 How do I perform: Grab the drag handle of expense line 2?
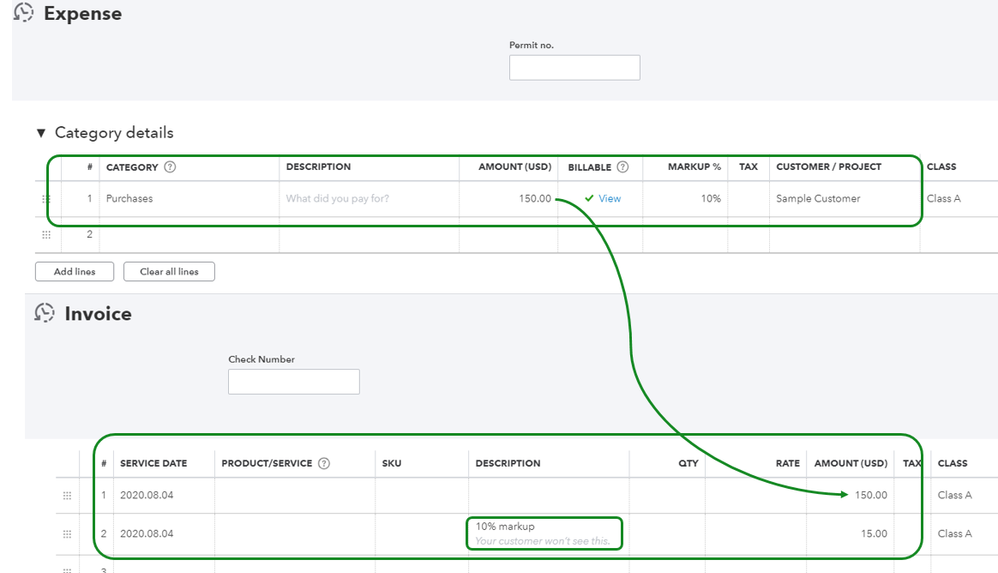46,234
